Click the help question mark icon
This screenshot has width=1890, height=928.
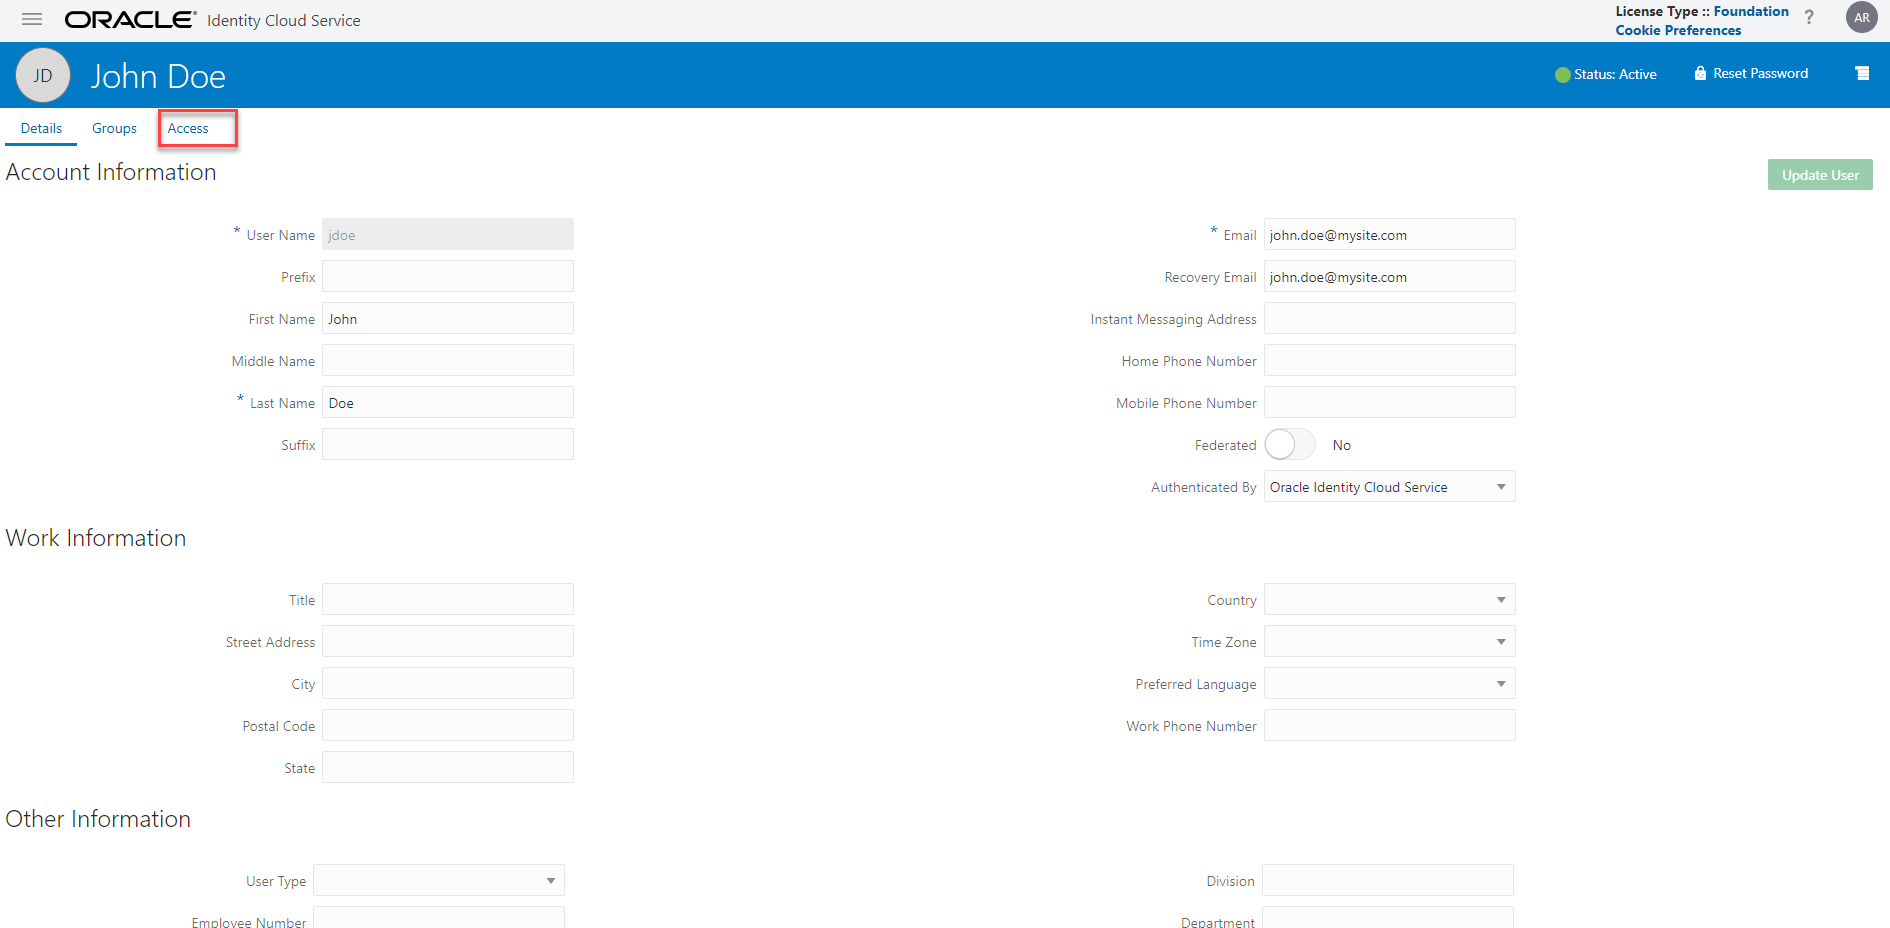(1809, 17)
